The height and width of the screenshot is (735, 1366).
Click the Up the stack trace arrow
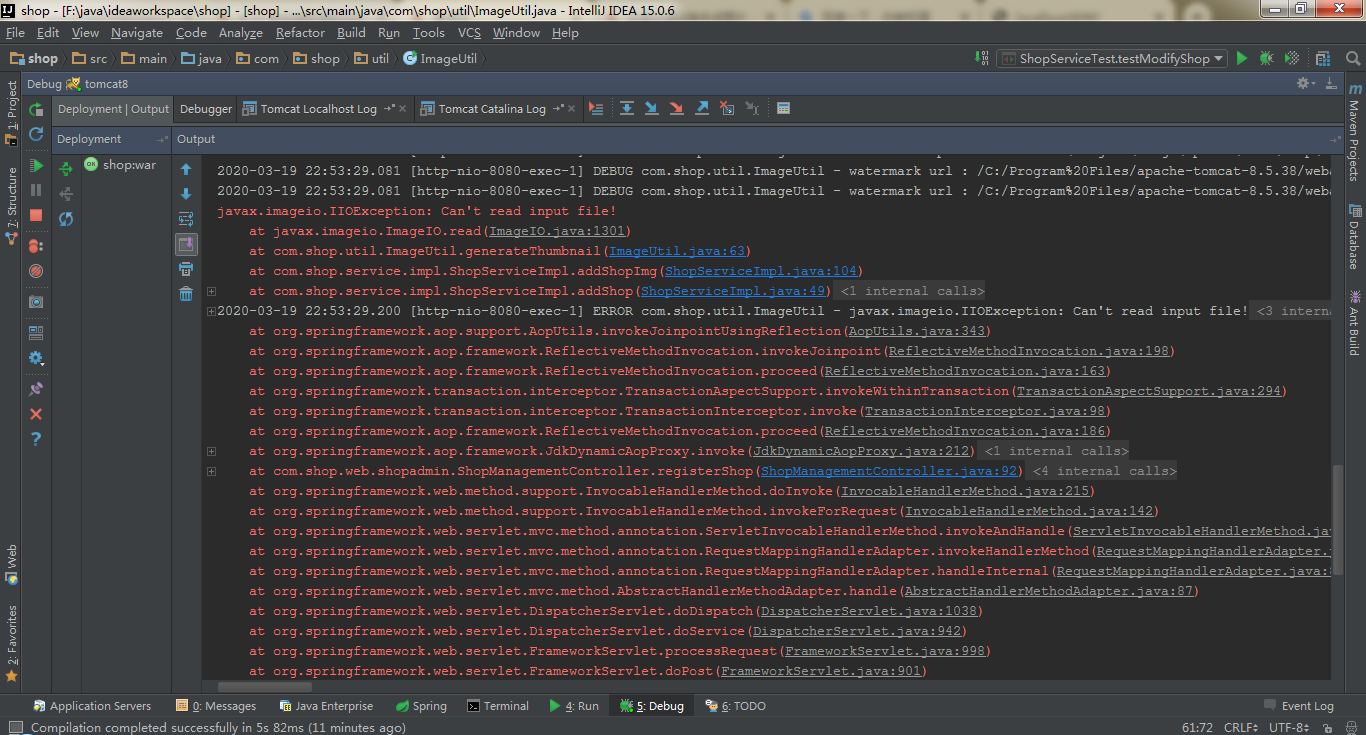[186, 169]
